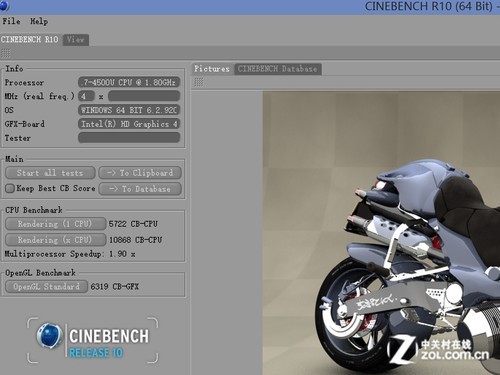The image size is (500, 375).
Task: Click the Start all tests button
Action: [x=50, y=173]
